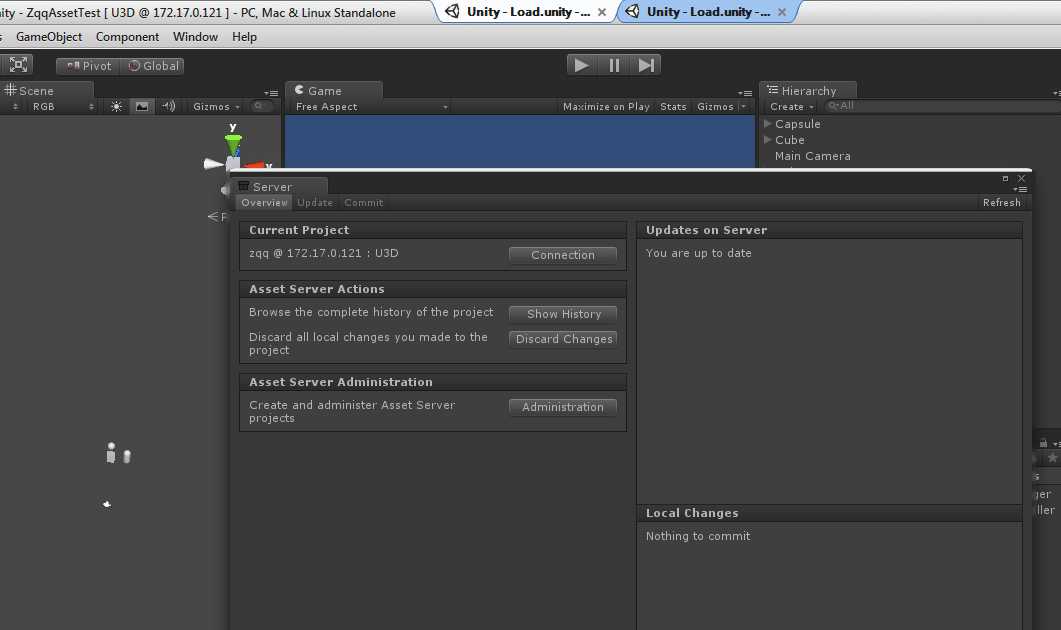Switch to the Overview tab in Server
The height and width of the screenshot is (630, 1061).
pos(264,202)
